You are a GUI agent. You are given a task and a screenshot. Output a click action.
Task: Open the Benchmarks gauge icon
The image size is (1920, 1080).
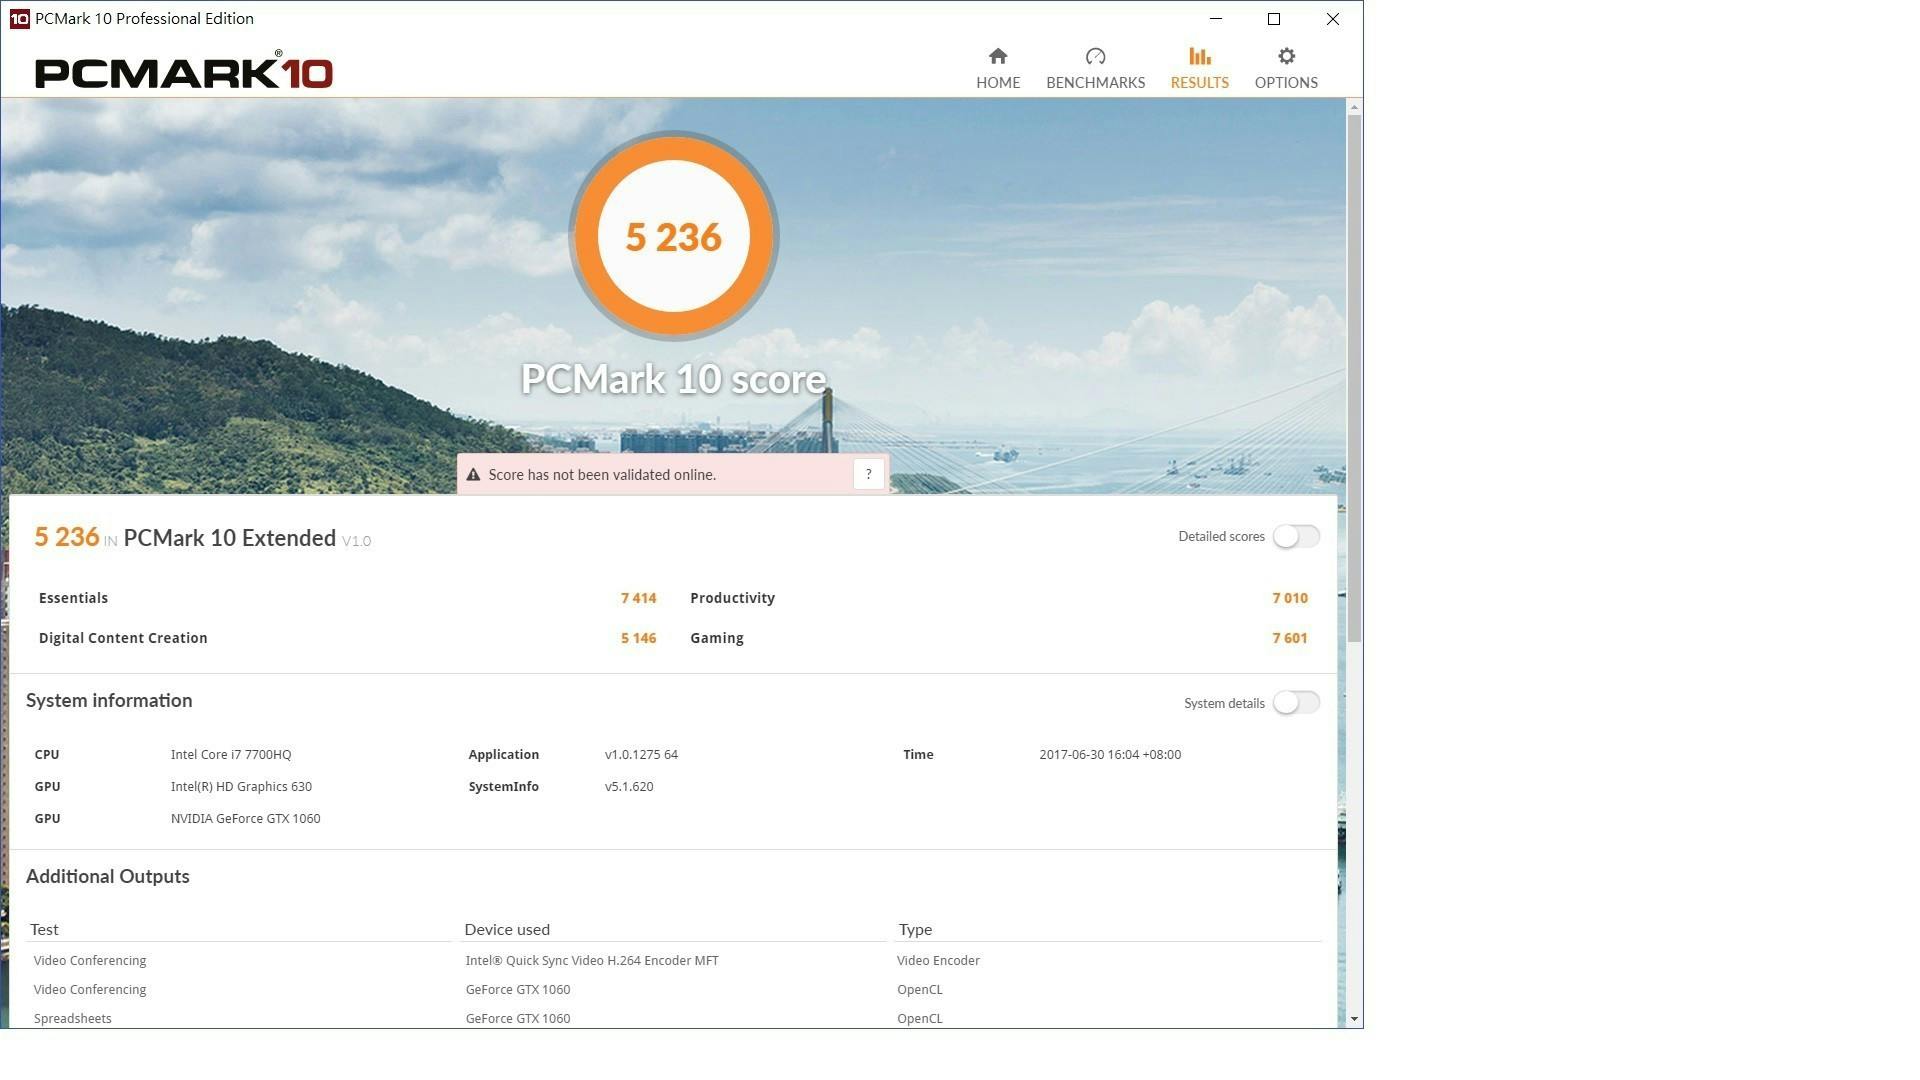pos(1095,56)
